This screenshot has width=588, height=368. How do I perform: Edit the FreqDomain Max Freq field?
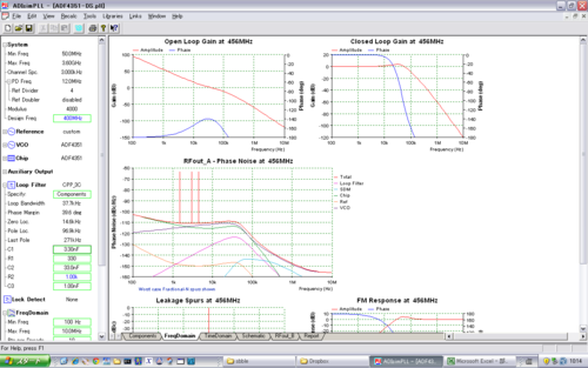click(x=72, y=331)
